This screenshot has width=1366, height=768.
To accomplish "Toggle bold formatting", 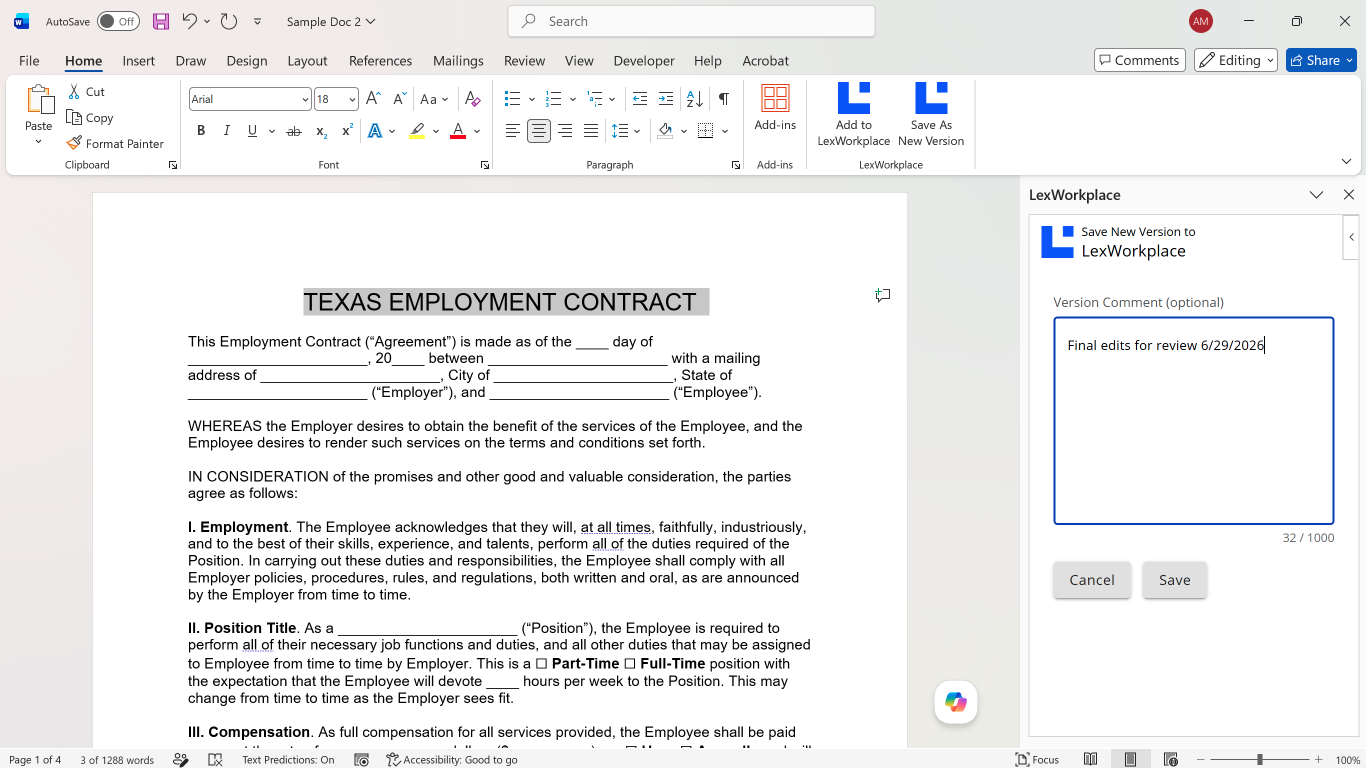I will point(201,131).
